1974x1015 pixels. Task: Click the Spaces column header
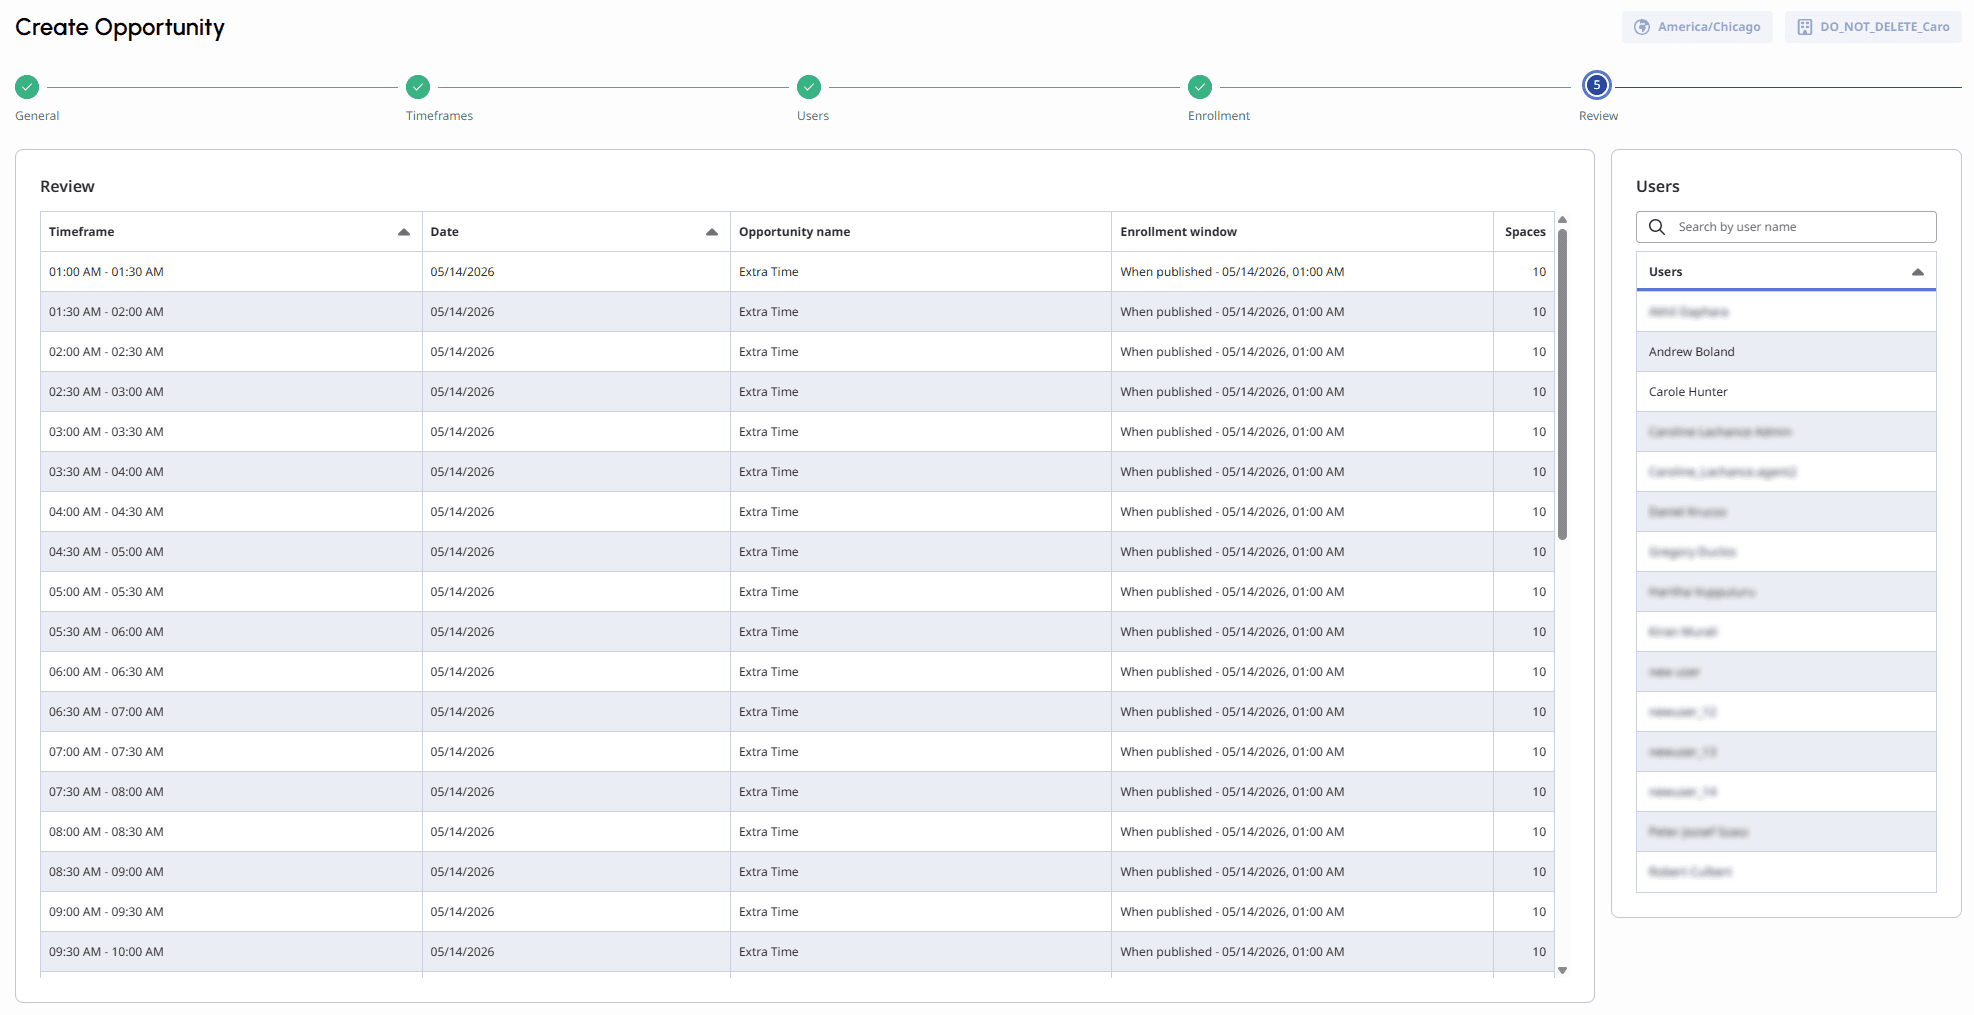1524,232
